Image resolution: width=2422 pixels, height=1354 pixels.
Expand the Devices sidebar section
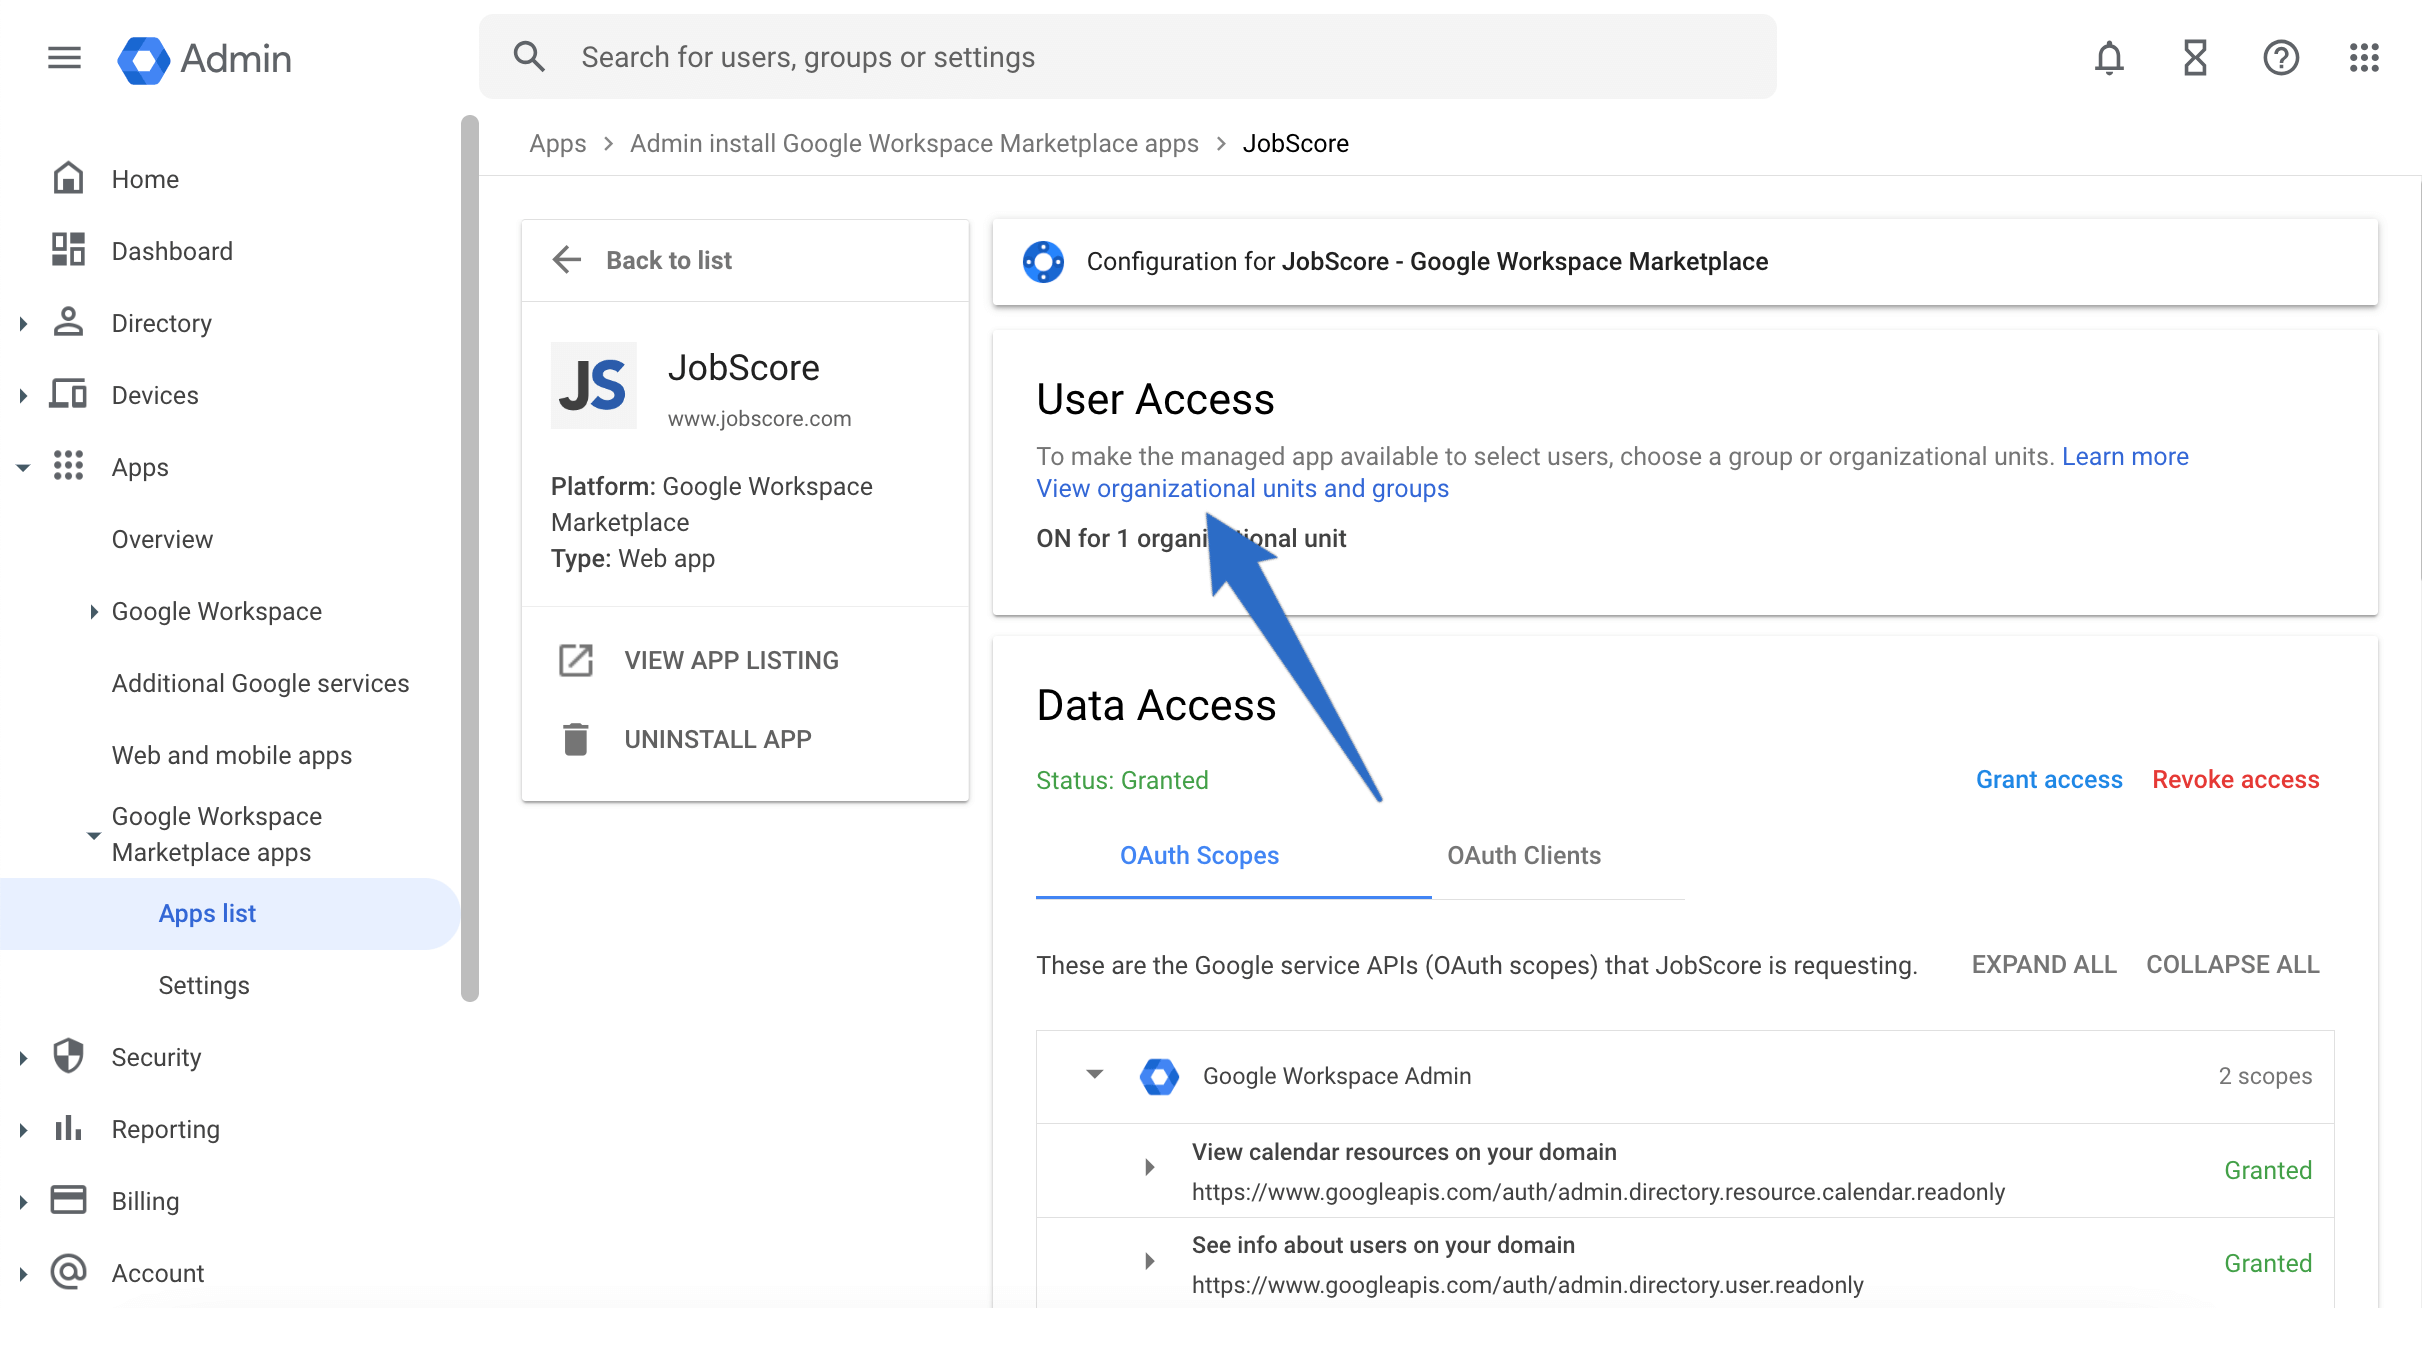click(23, 395)
